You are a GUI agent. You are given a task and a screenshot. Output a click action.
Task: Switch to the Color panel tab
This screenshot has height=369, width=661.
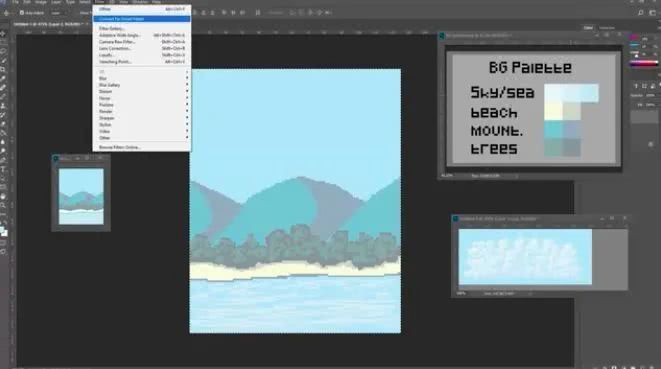coord(588,28)
